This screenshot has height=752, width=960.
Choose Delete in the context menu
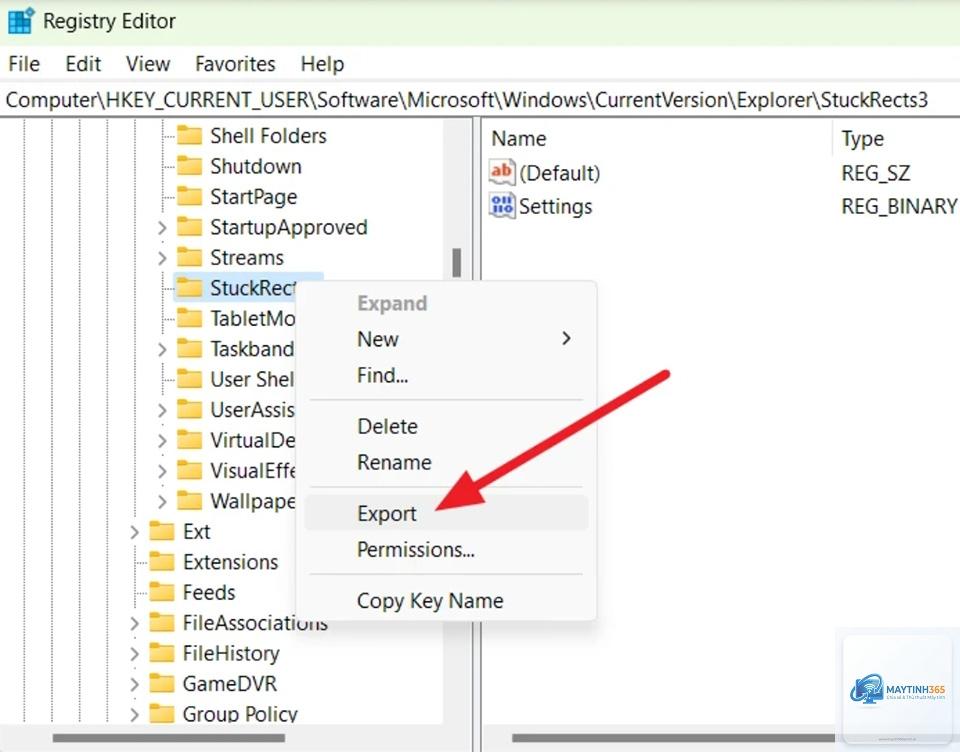tap(446, 426)
